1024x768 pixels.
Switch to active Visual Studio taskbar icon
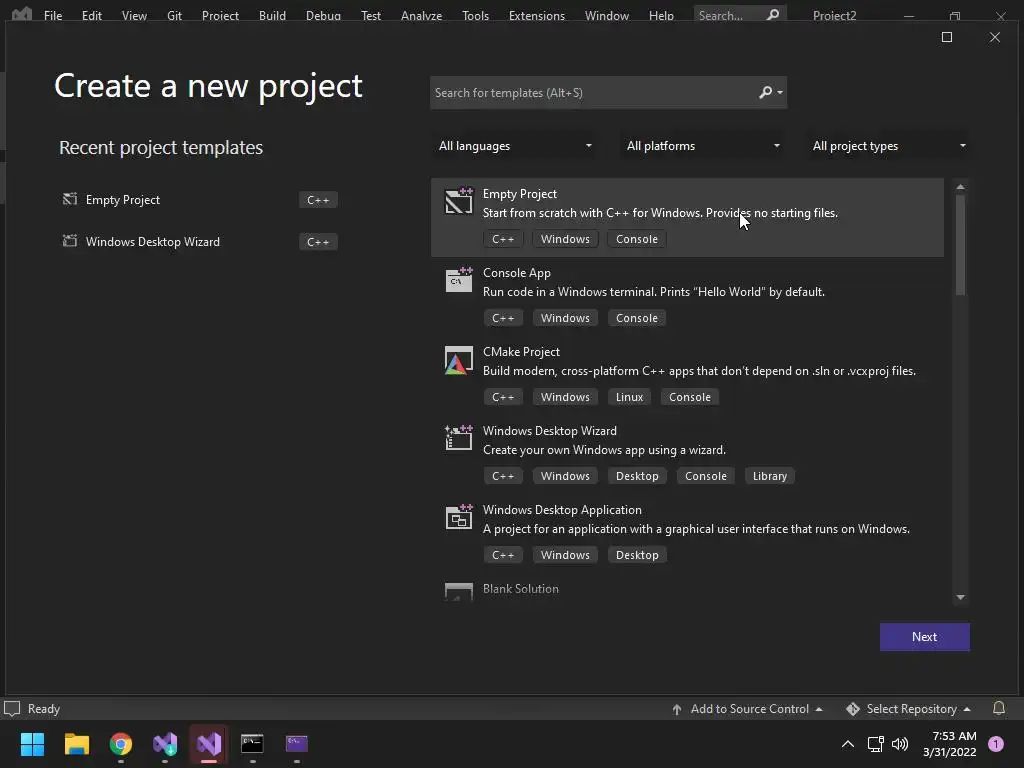tap(209, 744)
